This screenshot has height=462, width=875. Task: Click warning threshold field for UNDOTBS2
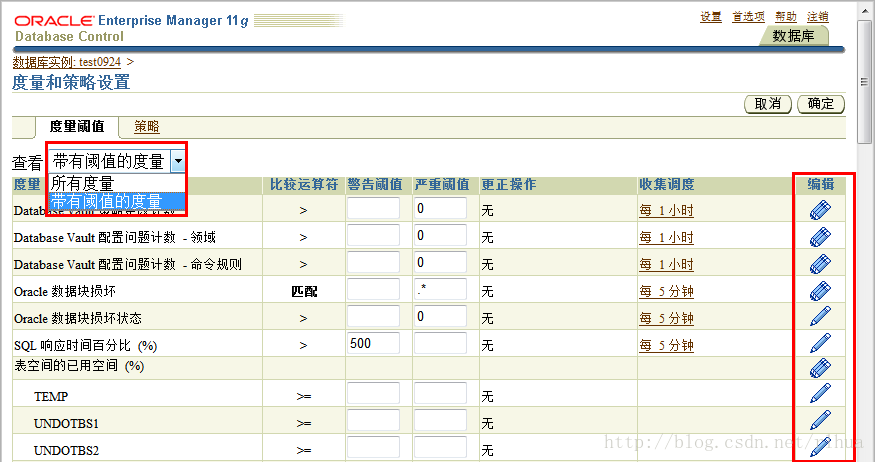click(373, 447)
